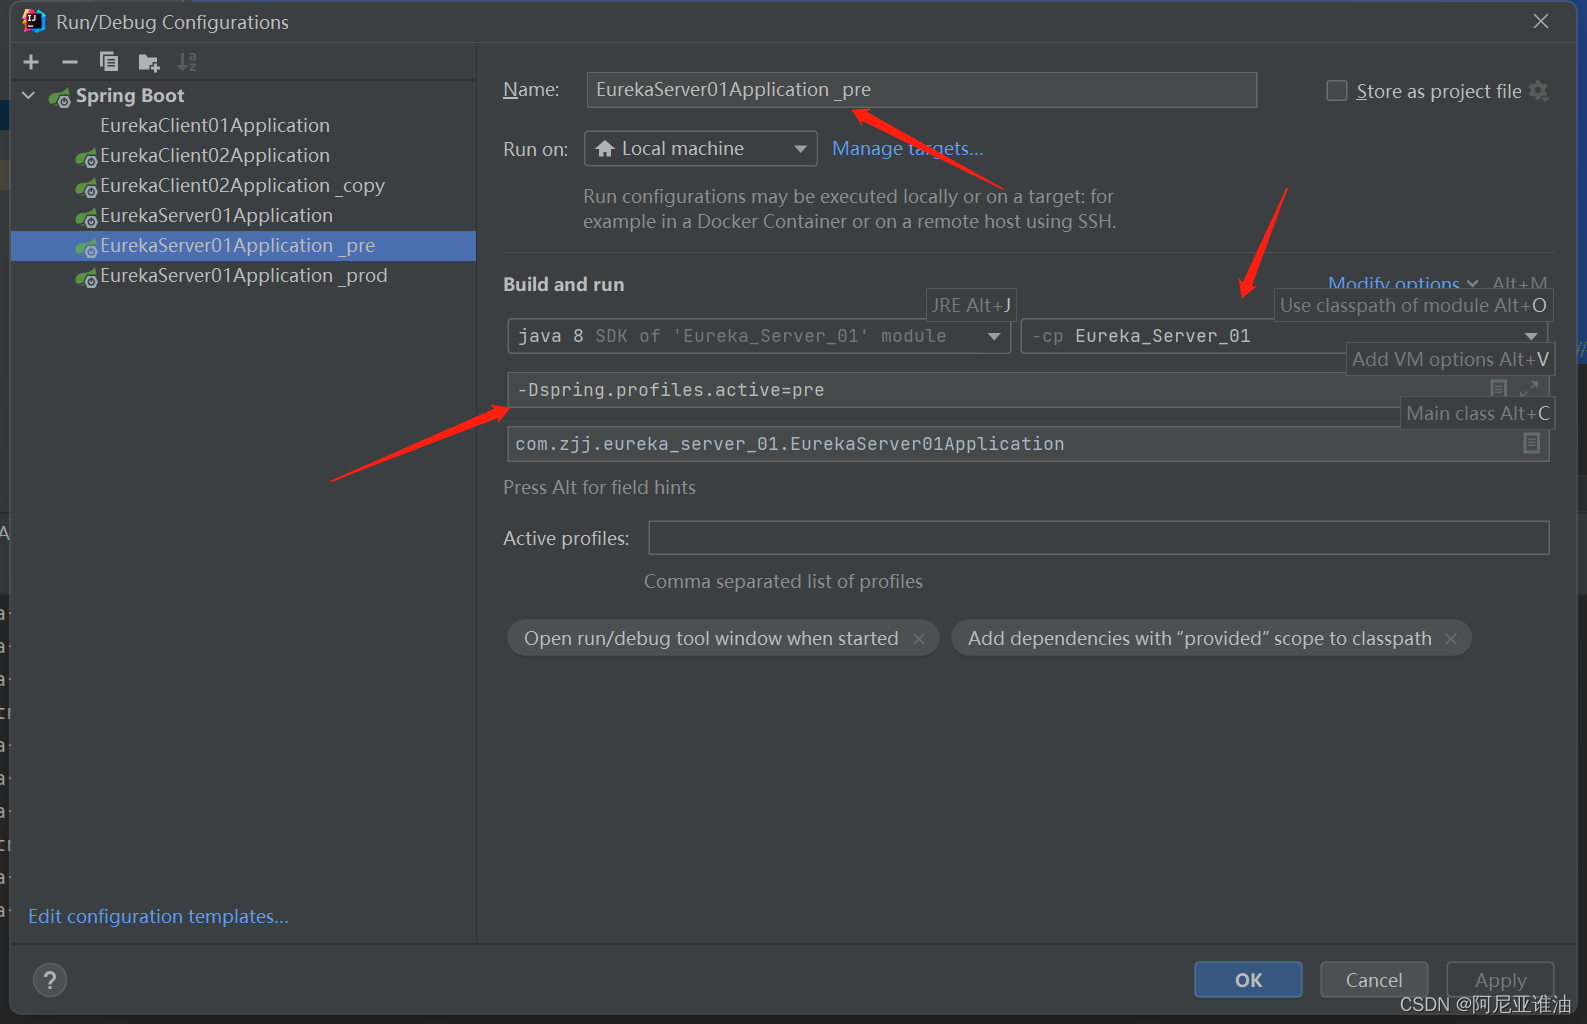
Task: Focus the Name input field
Action: pos(921,90)
